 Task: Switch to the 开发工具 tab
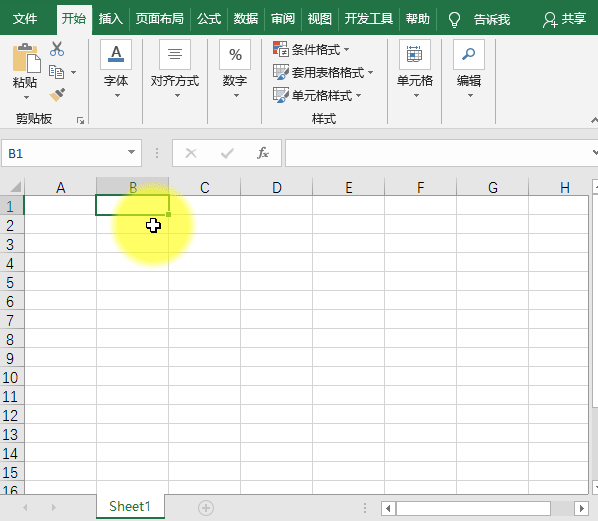pyautogui.click(x=368, y=19)
